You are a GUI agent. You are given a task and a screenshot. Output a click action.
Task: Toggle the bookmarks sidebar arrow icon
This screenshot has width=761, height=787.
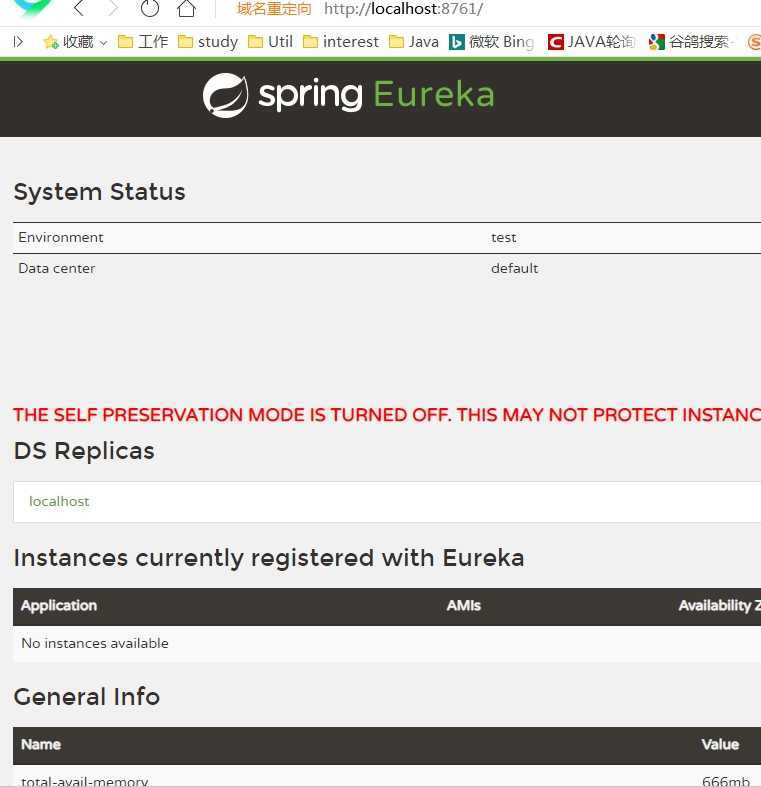(x=18, y=42)
